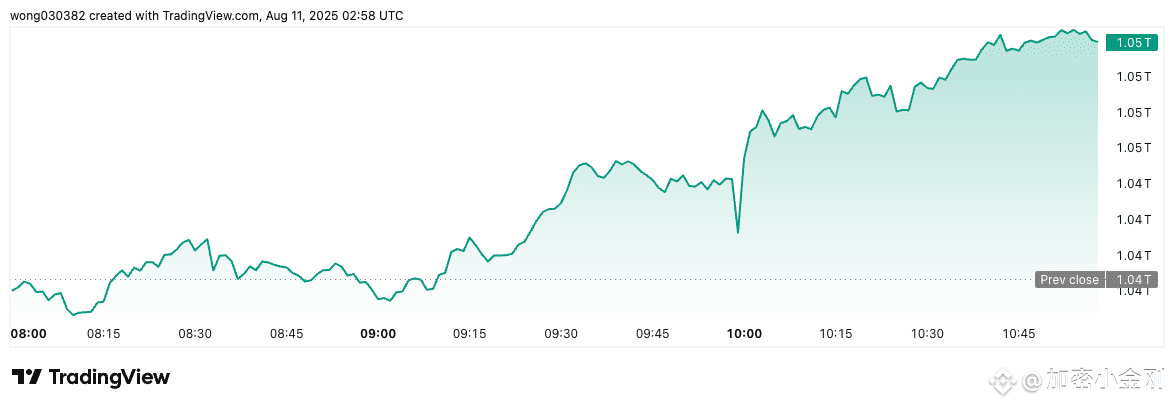The image size is (1174, 407).
Task: Select the 08:15 time axis label
Action: pos(103,334)
